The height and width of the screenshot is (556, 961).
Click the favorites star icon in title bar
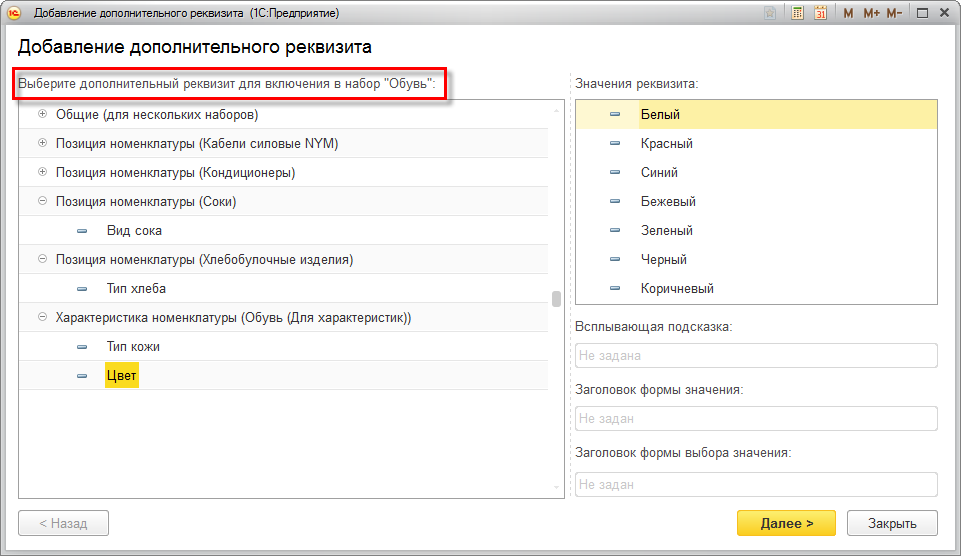[x=768, y=13]
